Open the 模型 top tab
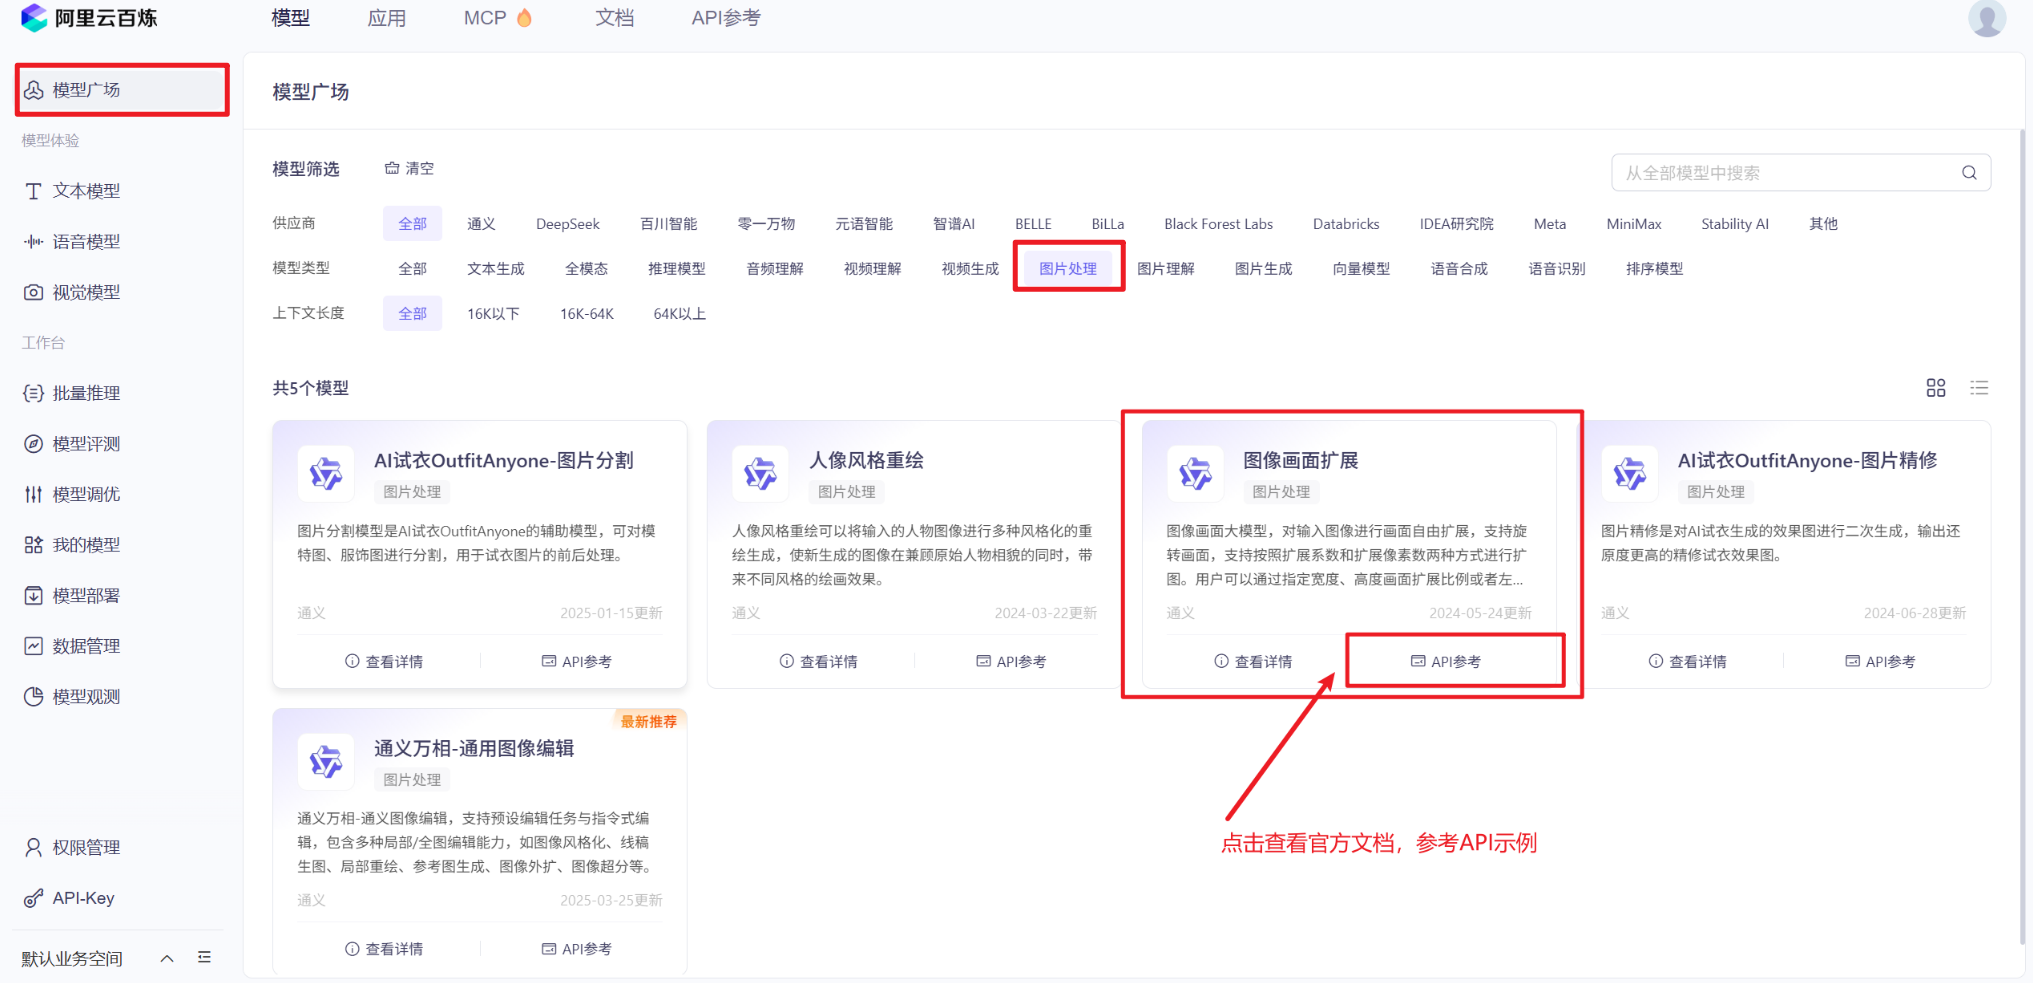Screen dimensions: 2033x983 [x=291, y=18]
